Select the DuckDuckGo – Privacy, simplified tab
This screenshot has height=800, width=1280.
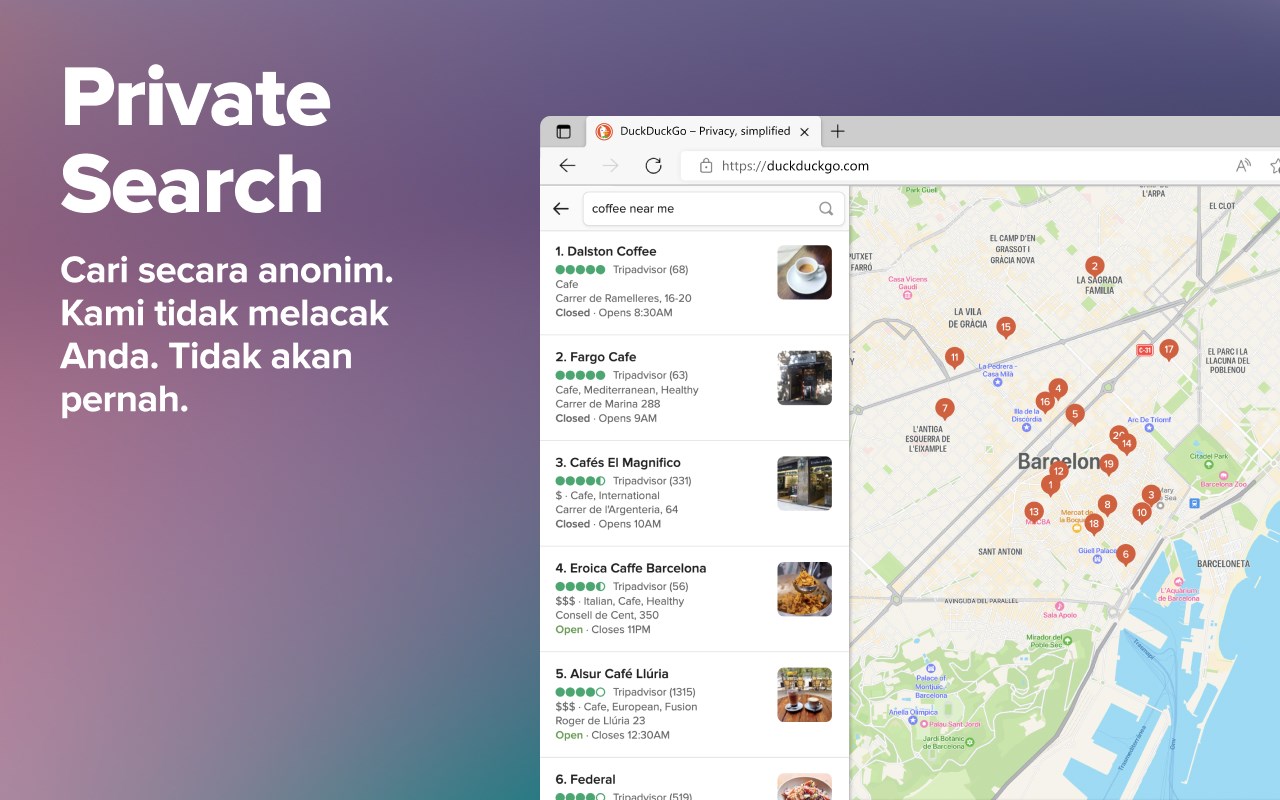pos(704,131)
